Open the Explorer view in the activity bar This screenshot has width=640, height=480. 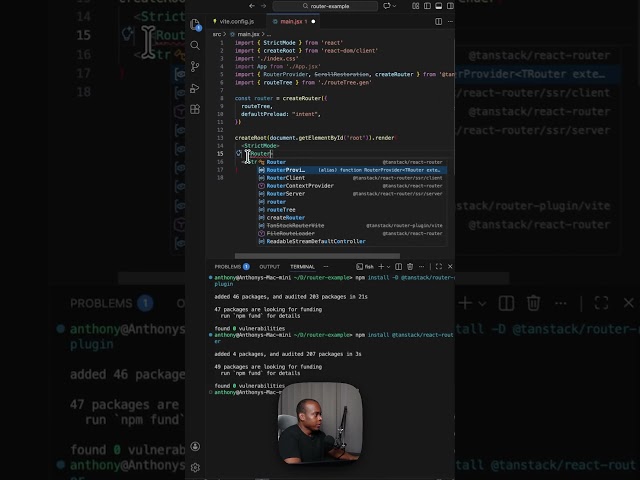pos(195,24)
